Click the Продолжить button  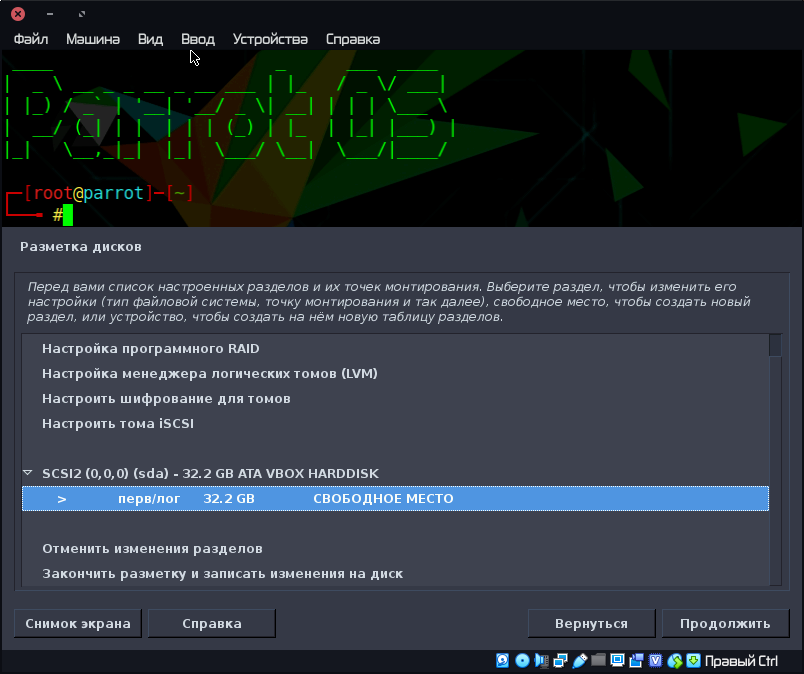point(726,623)
